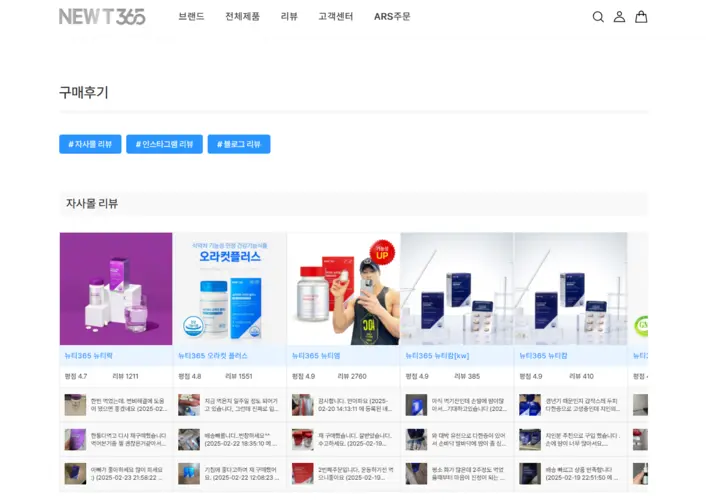Open third review thumbnail under 리뷰 410

tap(530, 474)
